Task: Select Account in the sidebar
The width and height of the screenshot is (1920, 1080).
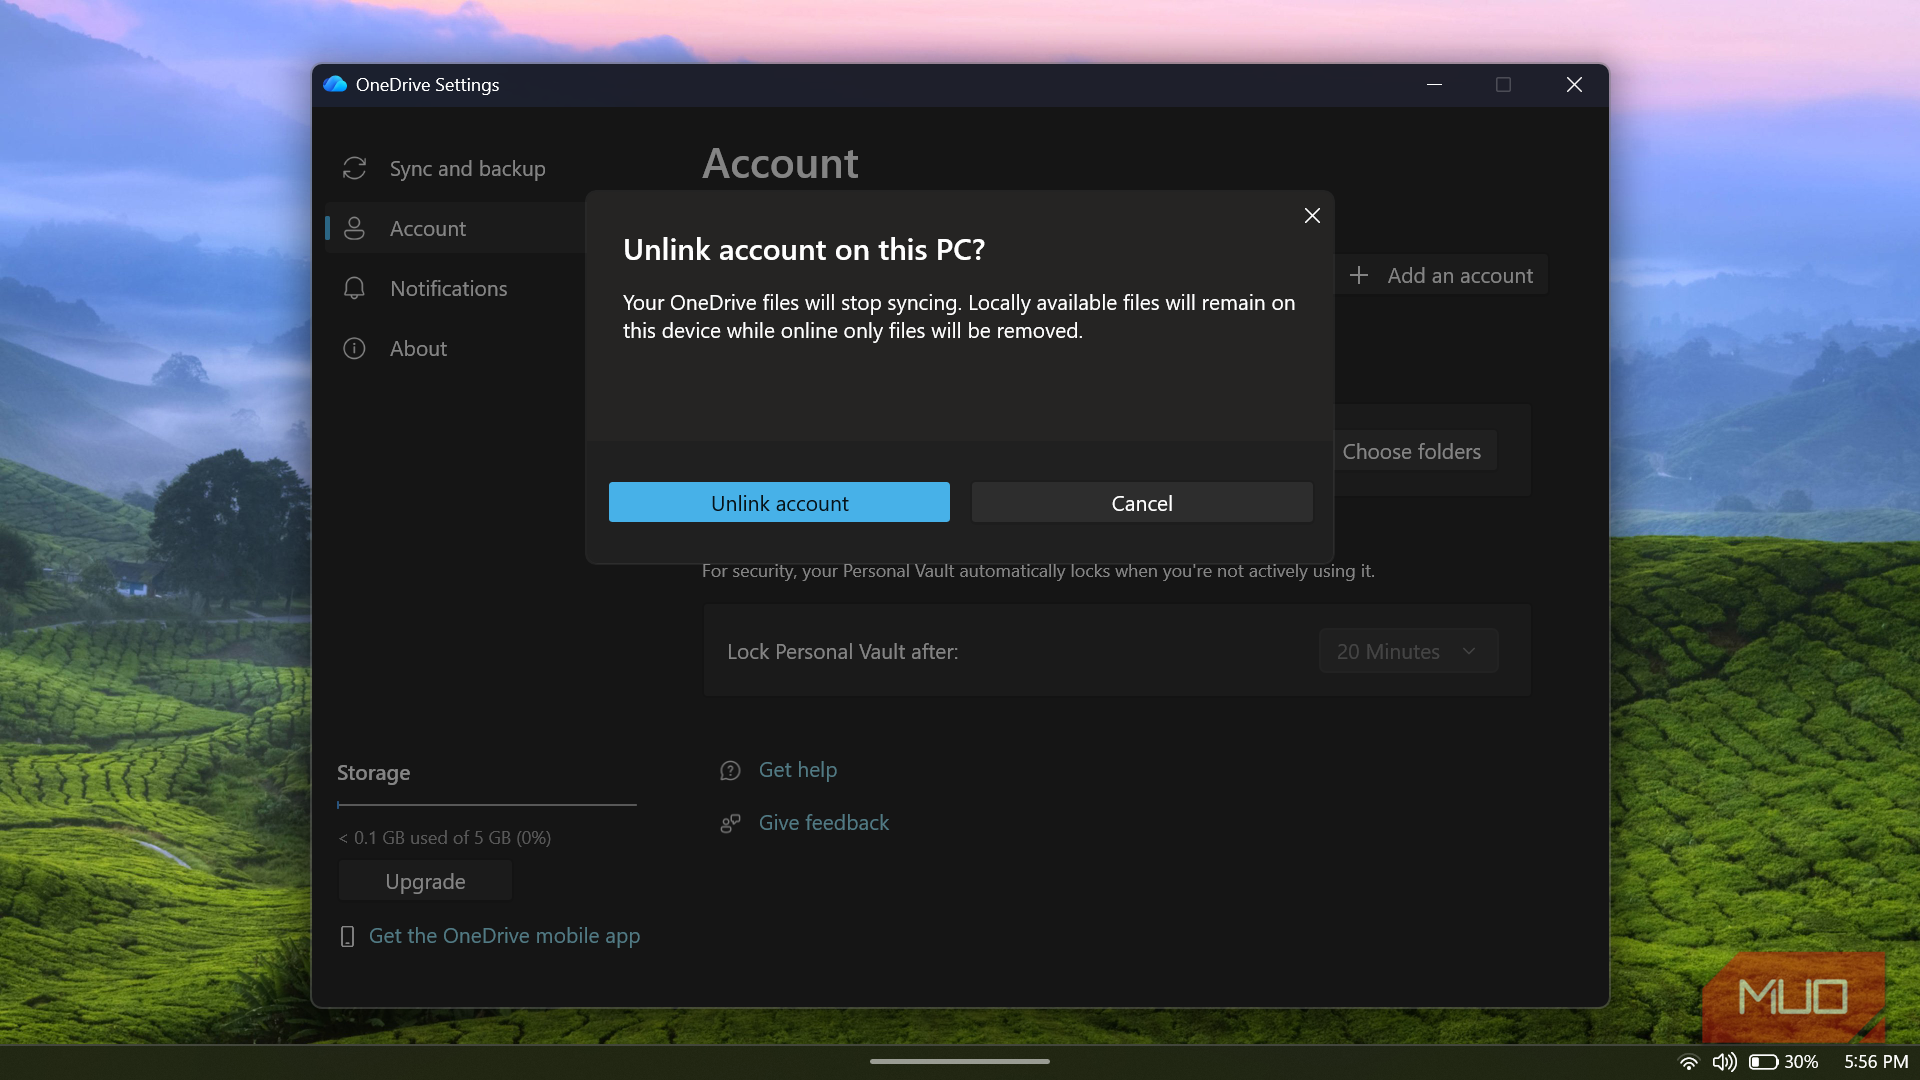Action: (x=455, y=228)
